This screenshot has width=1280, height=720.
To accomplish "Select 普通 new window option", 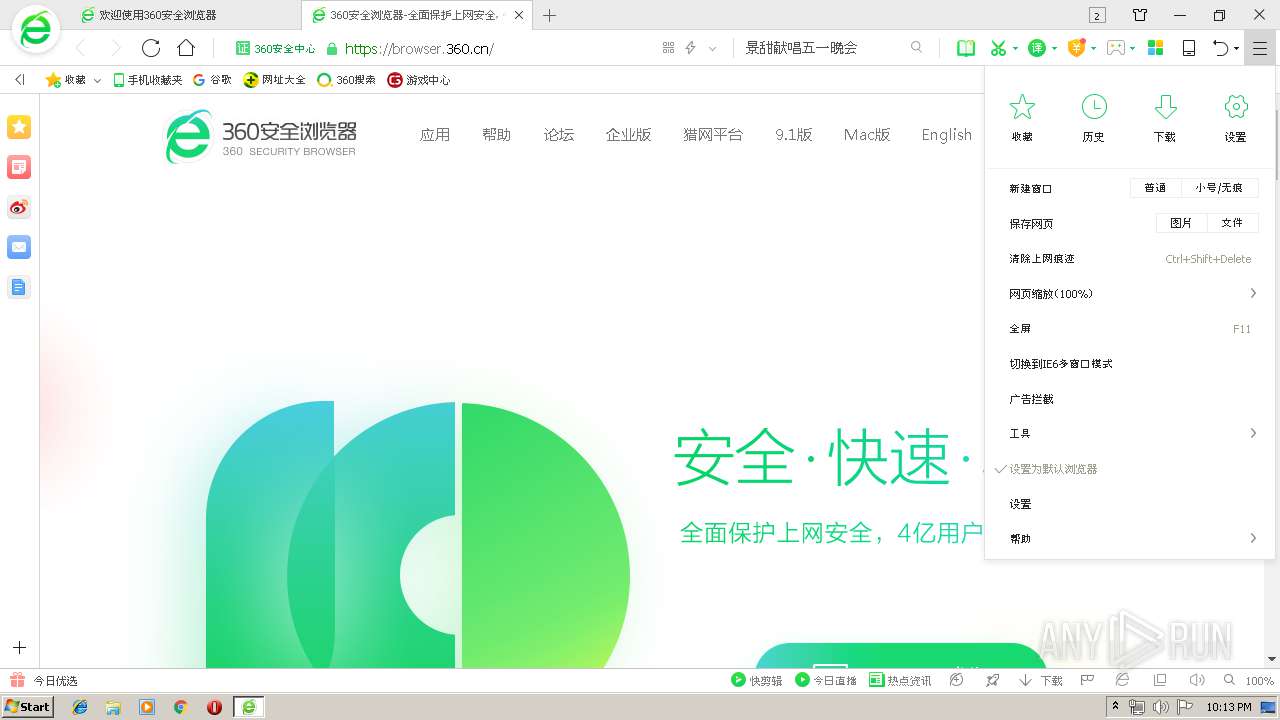I will click(1155, 188).
